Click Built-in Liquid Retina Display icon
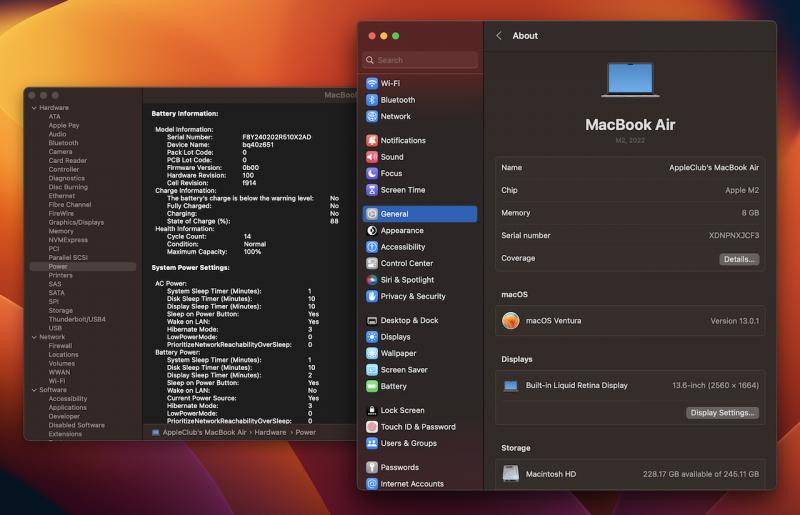The width and height of the screenshot is (800, 515). pos(511,386)
